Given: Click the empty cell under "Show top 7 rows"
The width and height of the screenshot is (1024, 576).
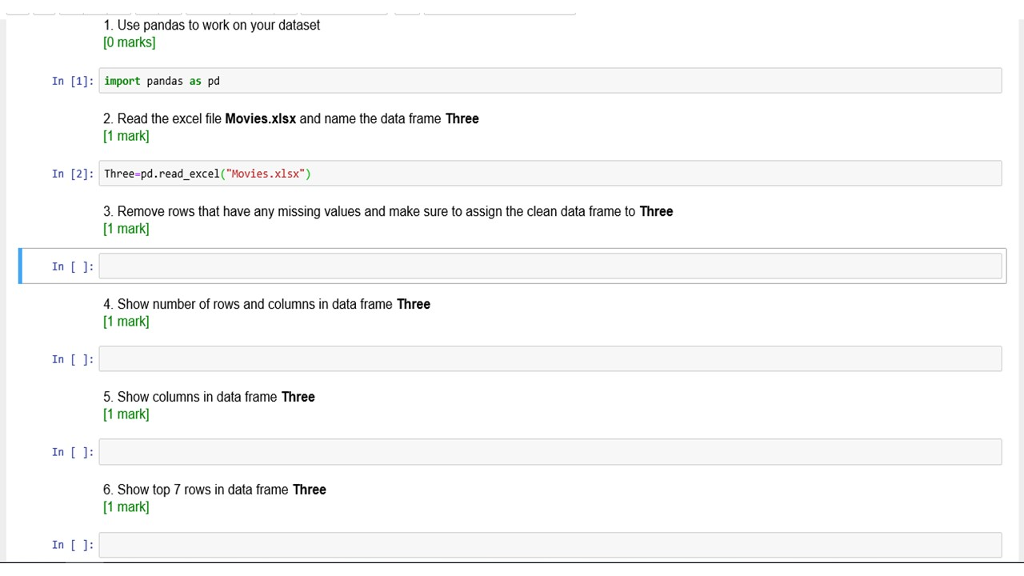Looking at the screenshot, I should pos(550,544).
